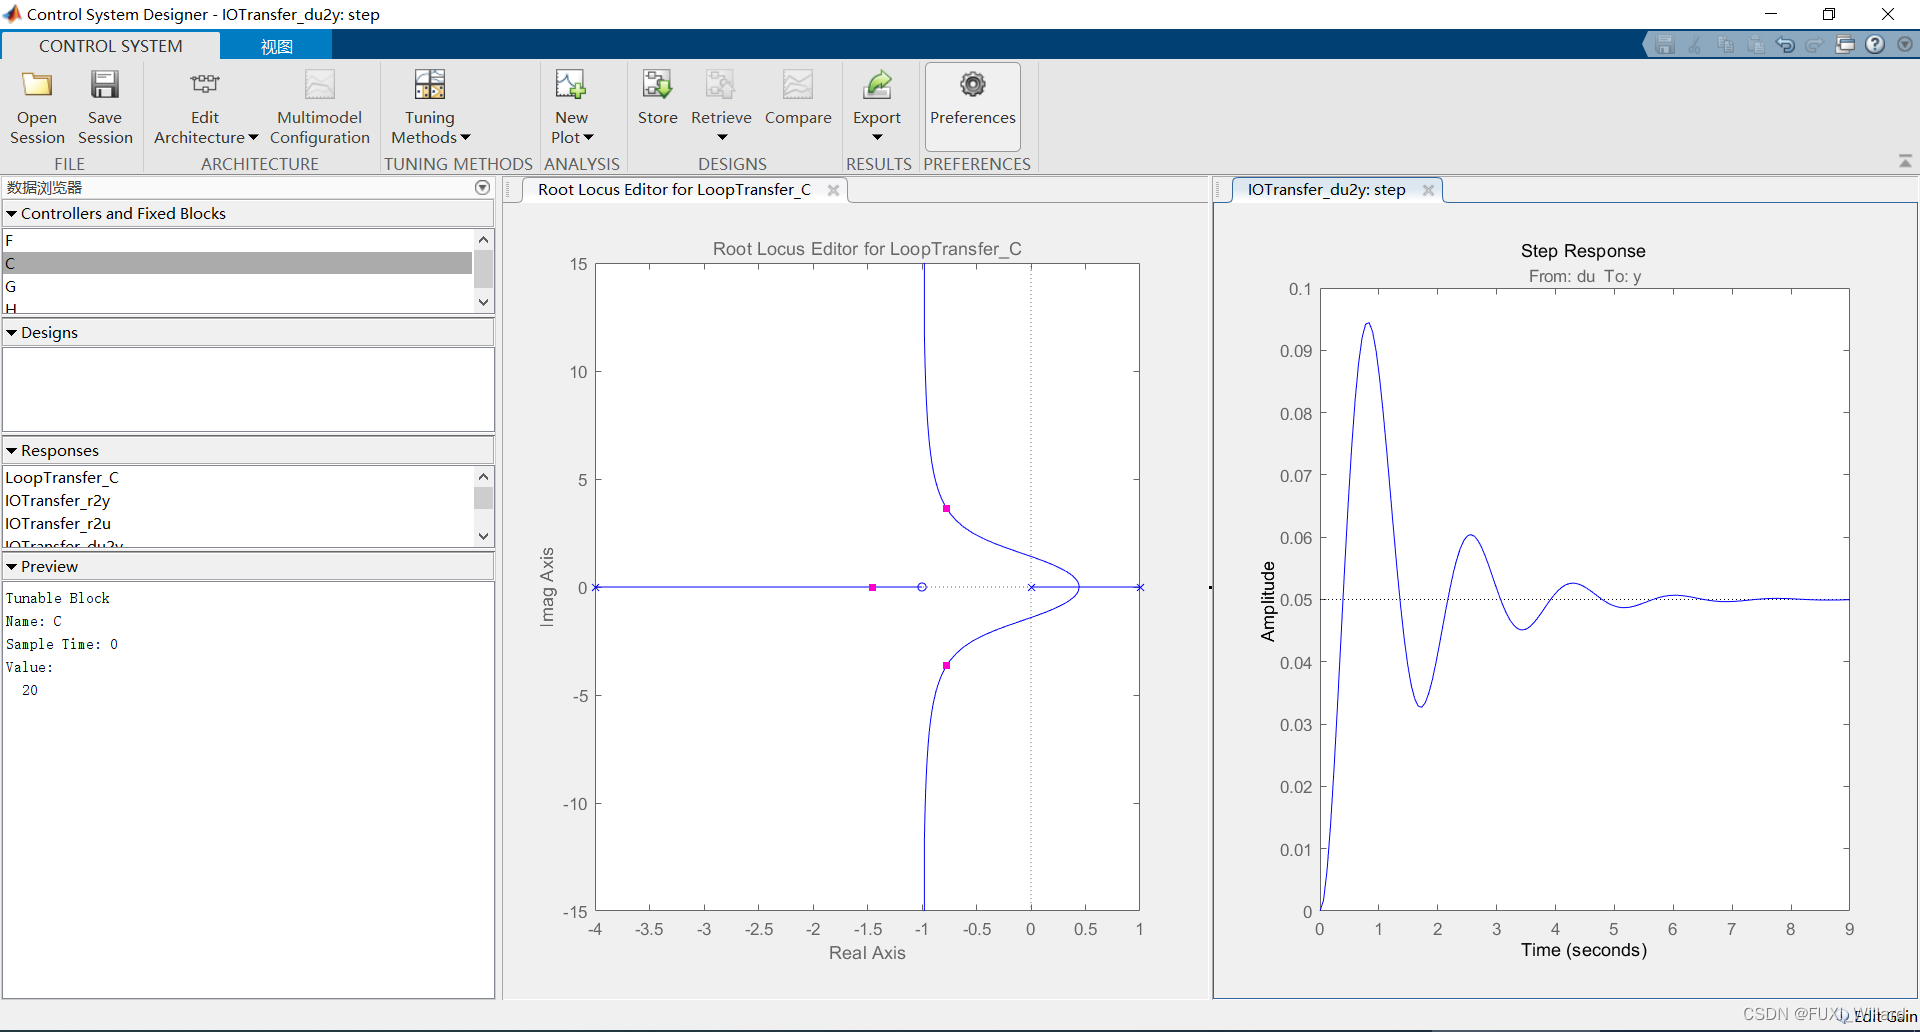The width and height of the screenshot is (1920, 1032).
Task: Open the help question mark
Action: click(1876, 45)
